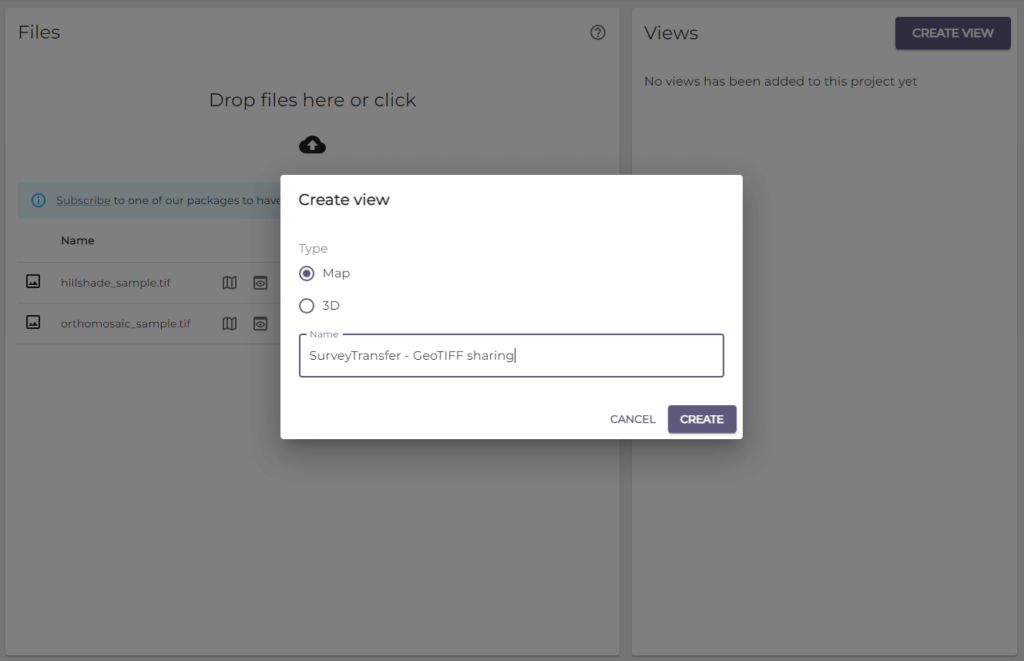Image resolution: width=1024 pixels, height=661 pixels.
Task: Click the Create View button in Views panel
Action: [x=952, y=33]
